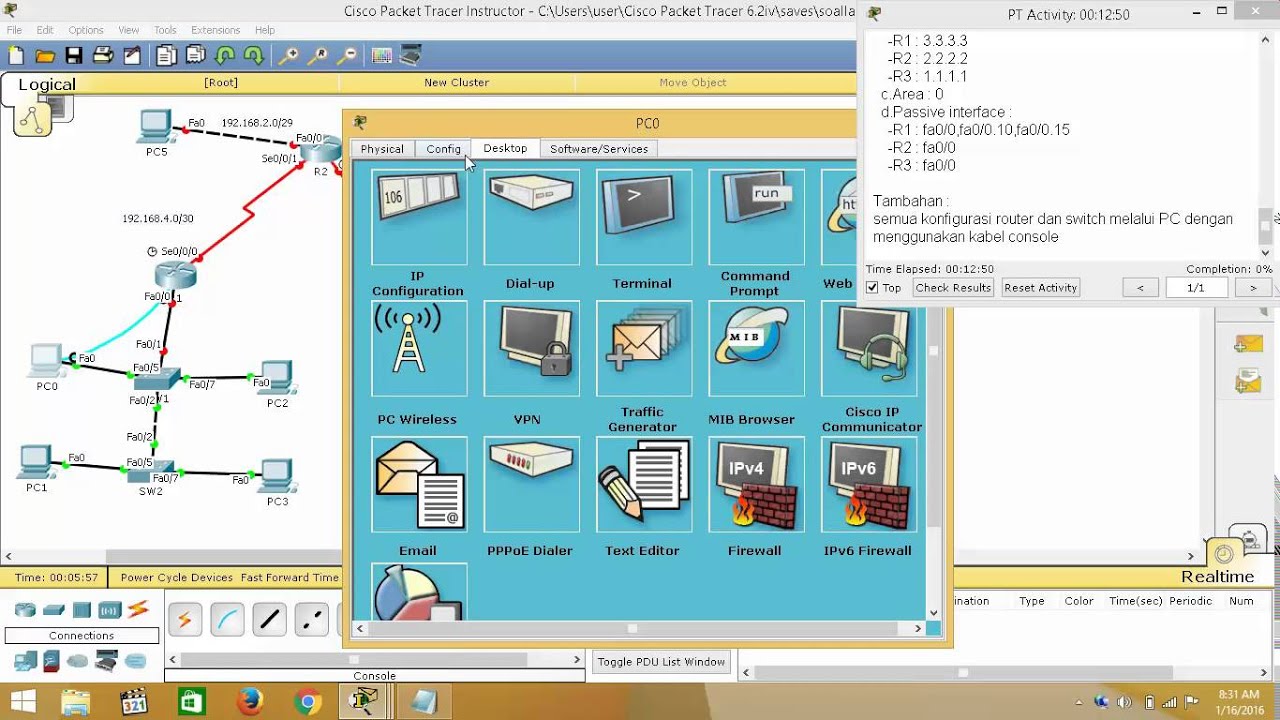Click Fast Forward Time button
The height and width of the screenshot is (720, 1280).
click(289, 577)
